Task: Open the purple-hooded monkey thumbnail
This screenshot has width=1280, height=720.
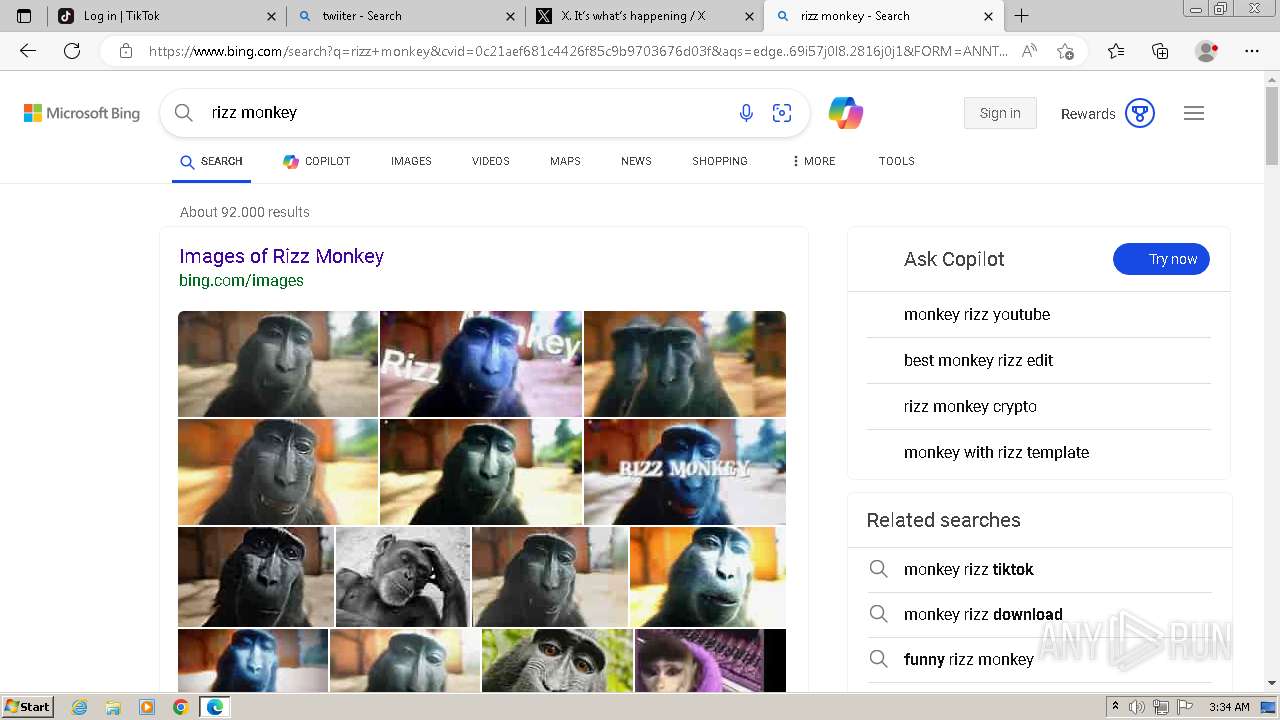Action: coord(710,660)
